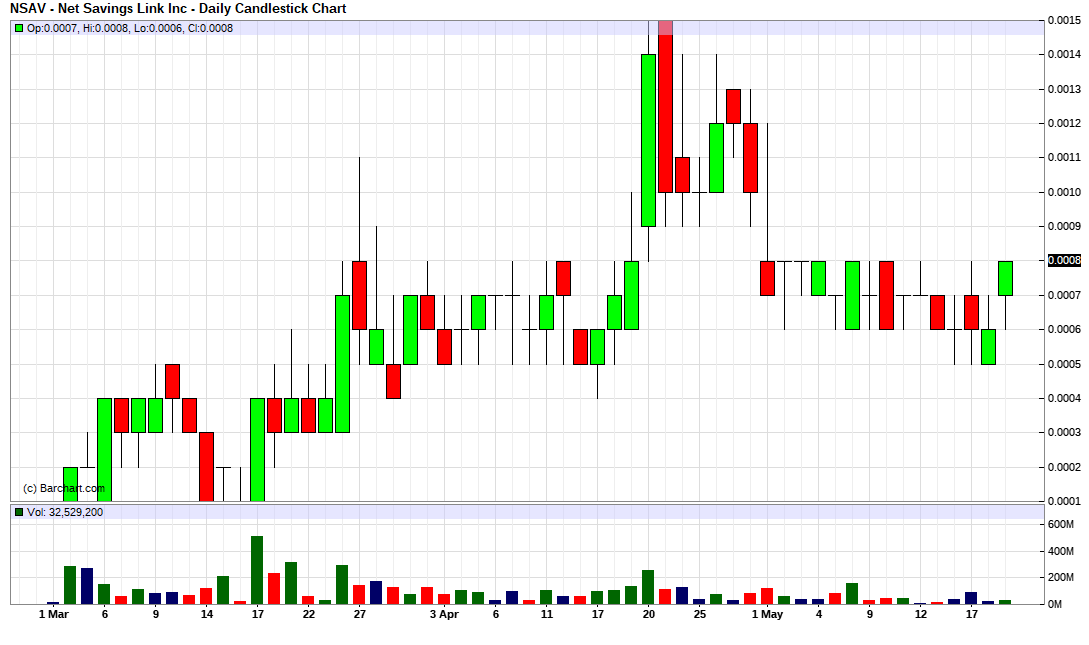Click the 600M volume axis label

(x=1061, y=524)
